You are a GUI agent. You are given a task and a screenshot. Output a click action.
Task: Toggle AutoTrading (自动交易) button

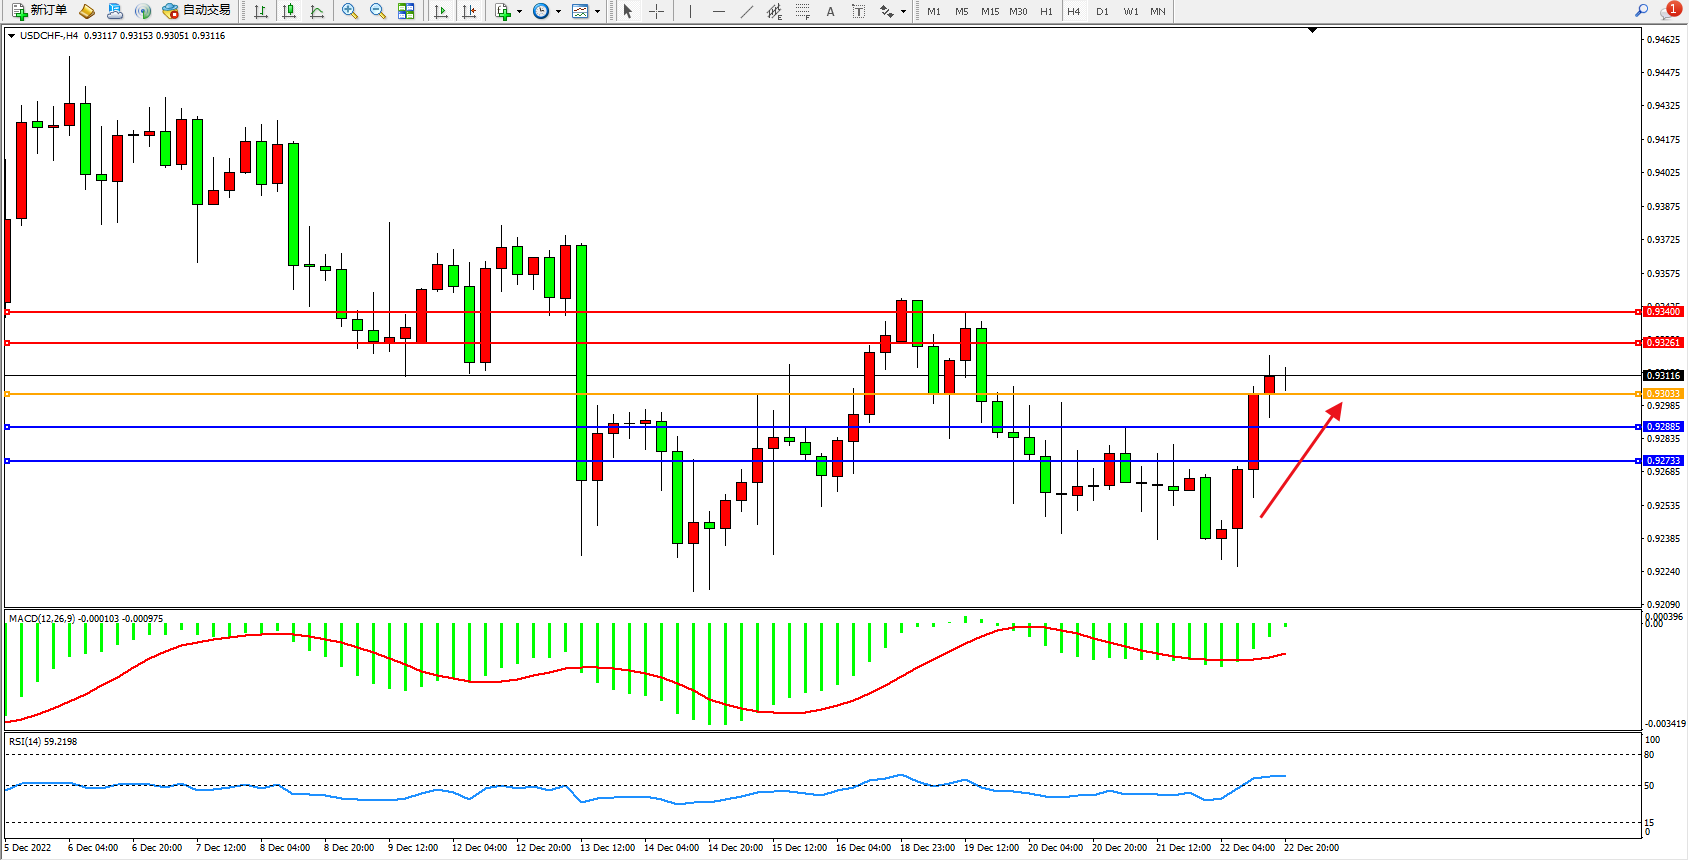click(197, 11)
